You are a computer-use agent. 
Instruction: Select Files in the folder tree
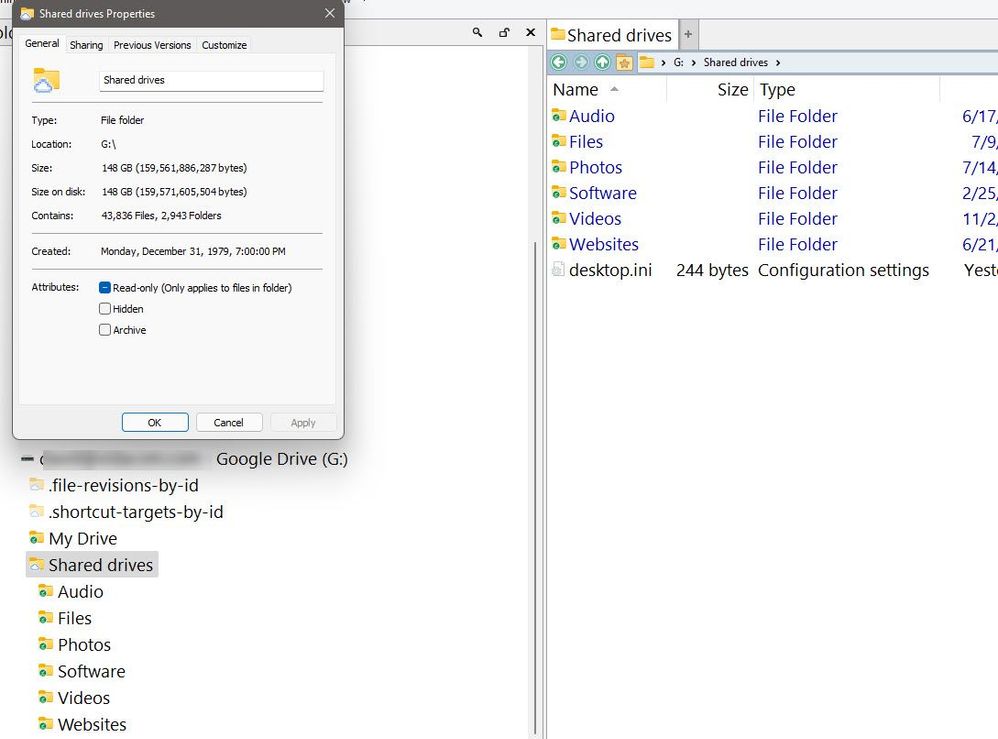74,618
